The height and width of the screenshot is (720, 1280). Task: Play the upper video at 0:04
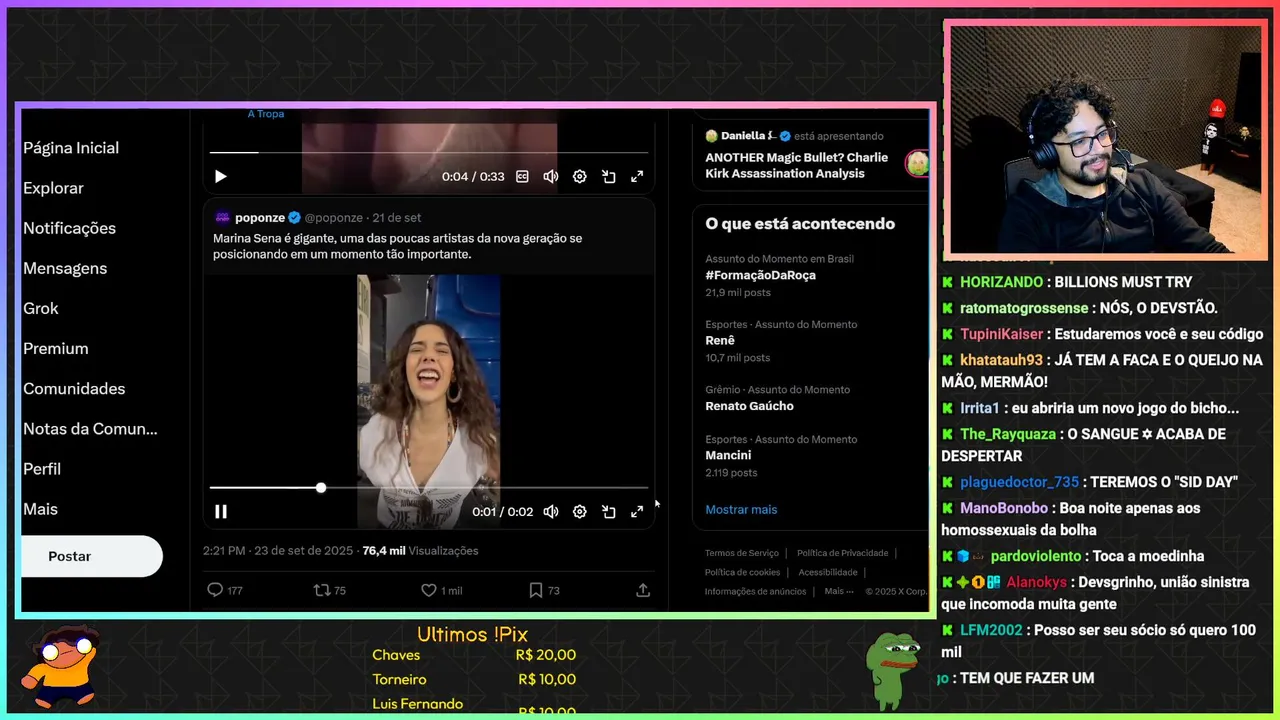(x=221, y=177)
